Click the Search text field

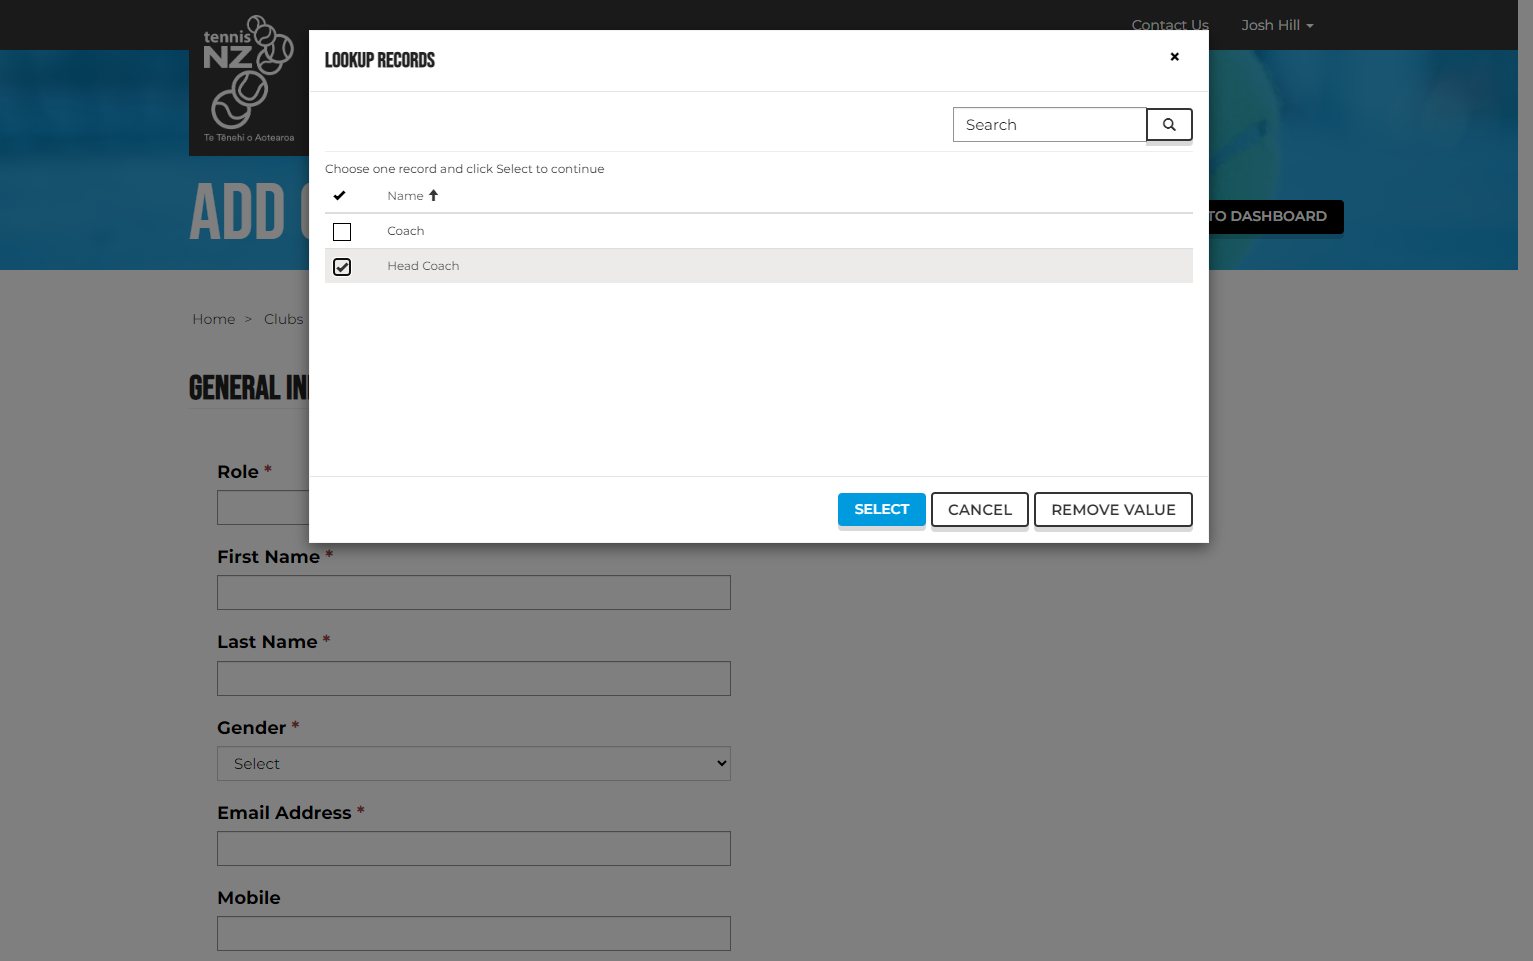point(1050,125)
